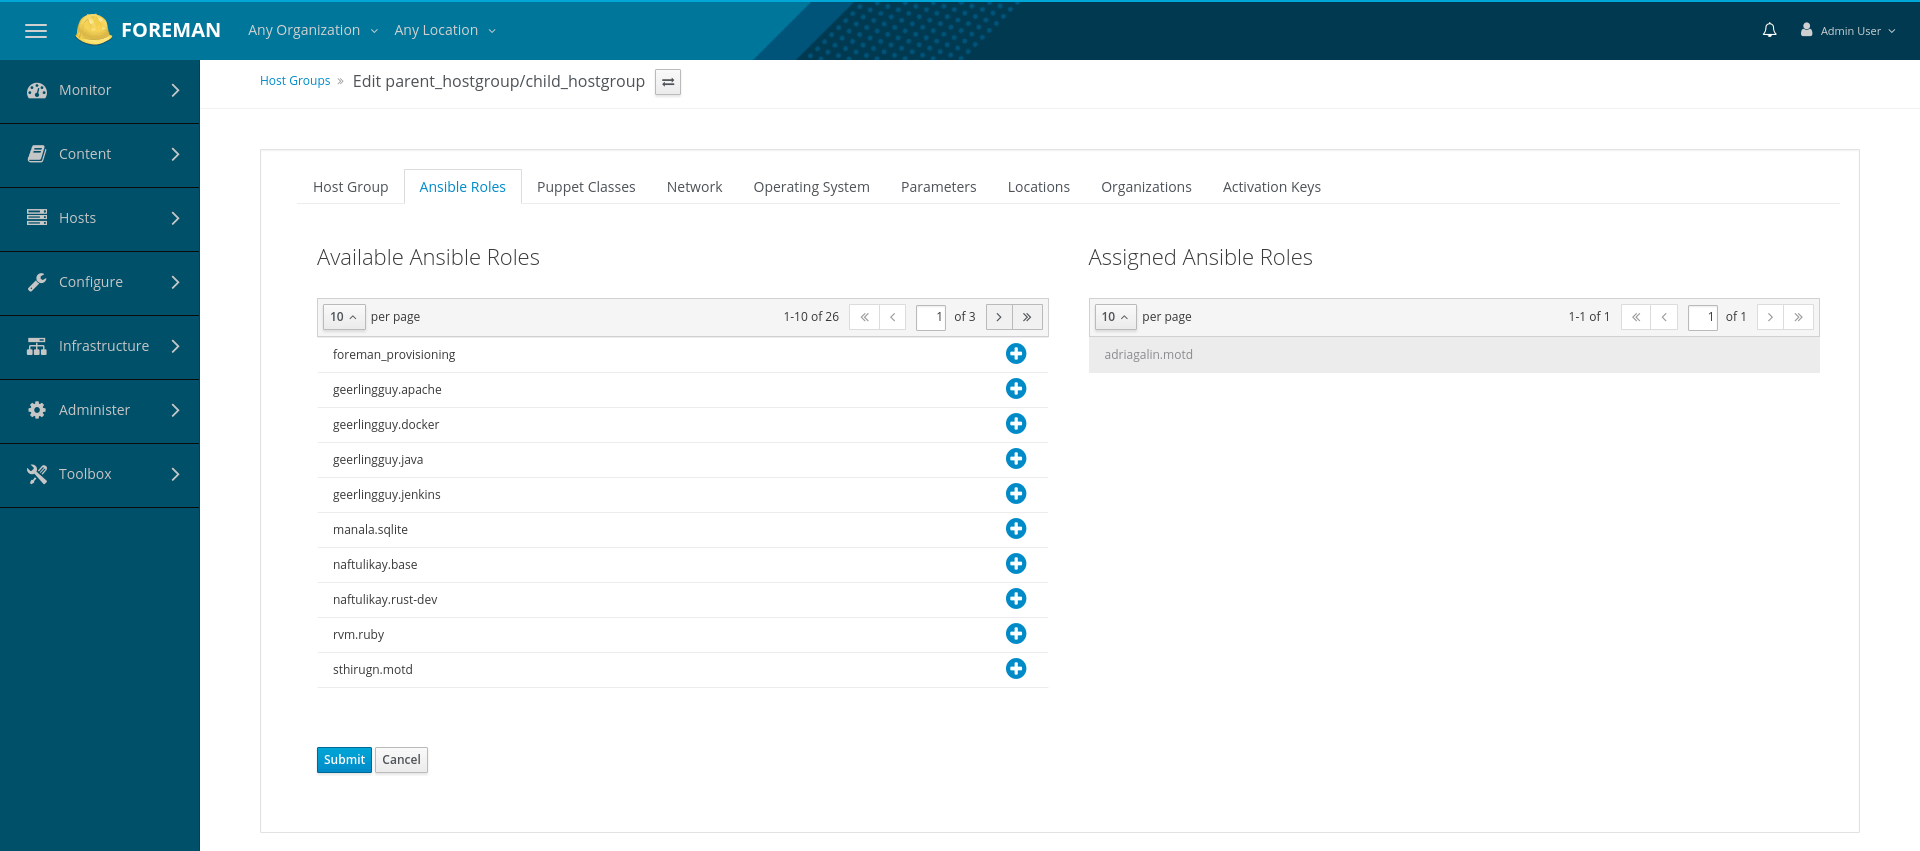
Task: Go to next page of Available Roles
Action: (x=999, y=317)
